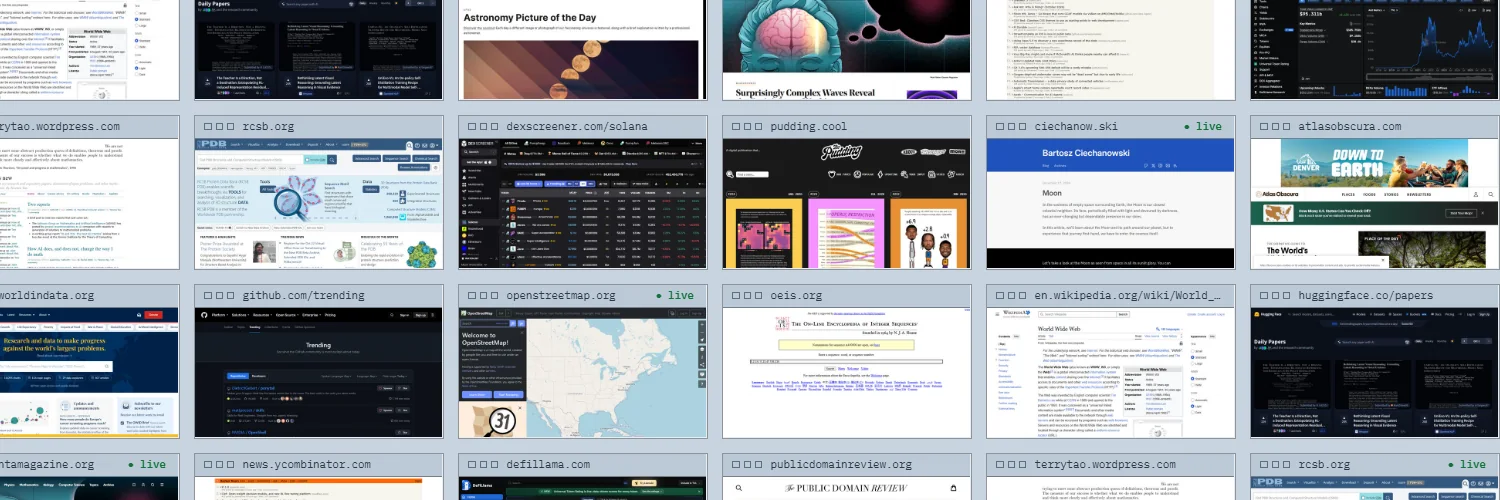1500x500 pixels.
Task: Click the live badge beside ciechanow.ski
Action: click(1203, 127)
